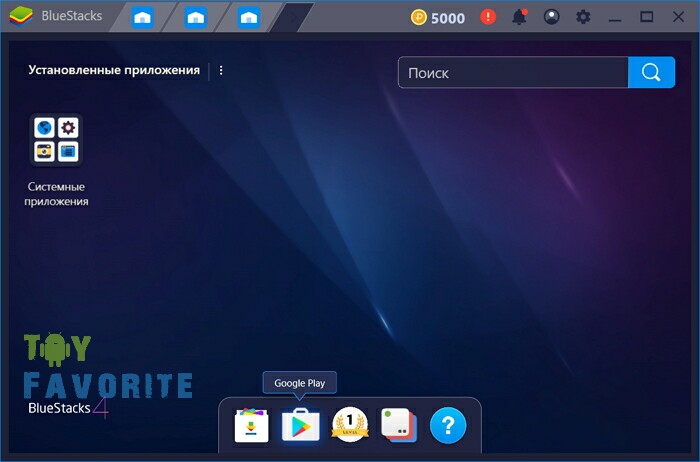Open the settings gear in title bar

tap(583, 17)
